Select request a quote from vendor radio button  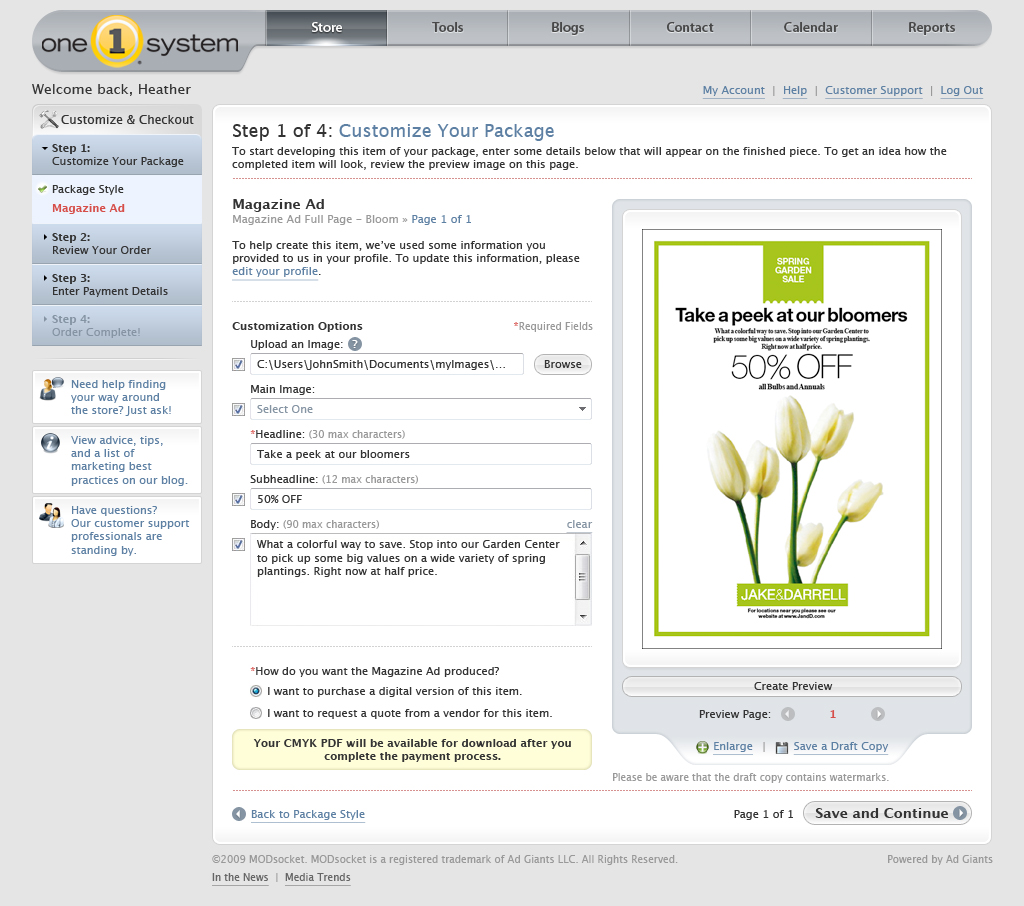[256, 713]
